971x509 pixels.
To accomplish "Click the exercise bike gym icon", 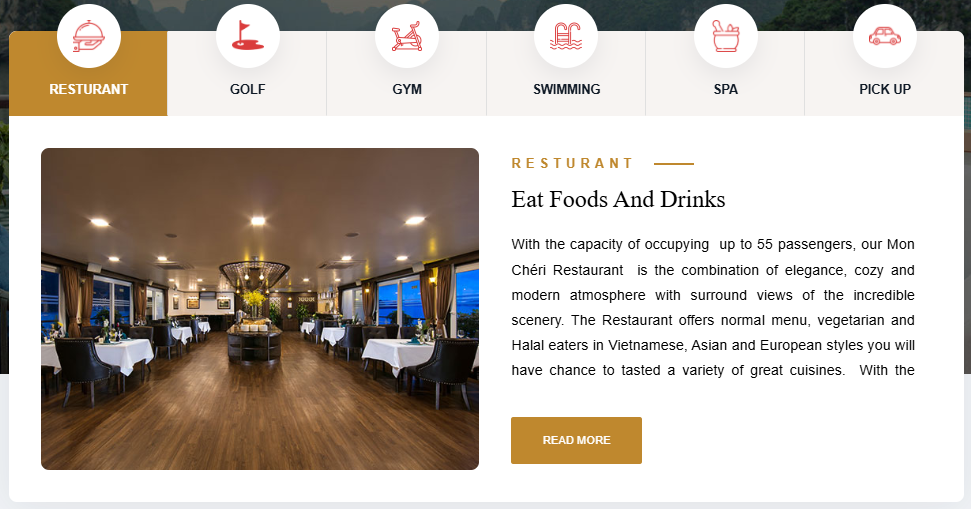I will (x=407, y=36).
